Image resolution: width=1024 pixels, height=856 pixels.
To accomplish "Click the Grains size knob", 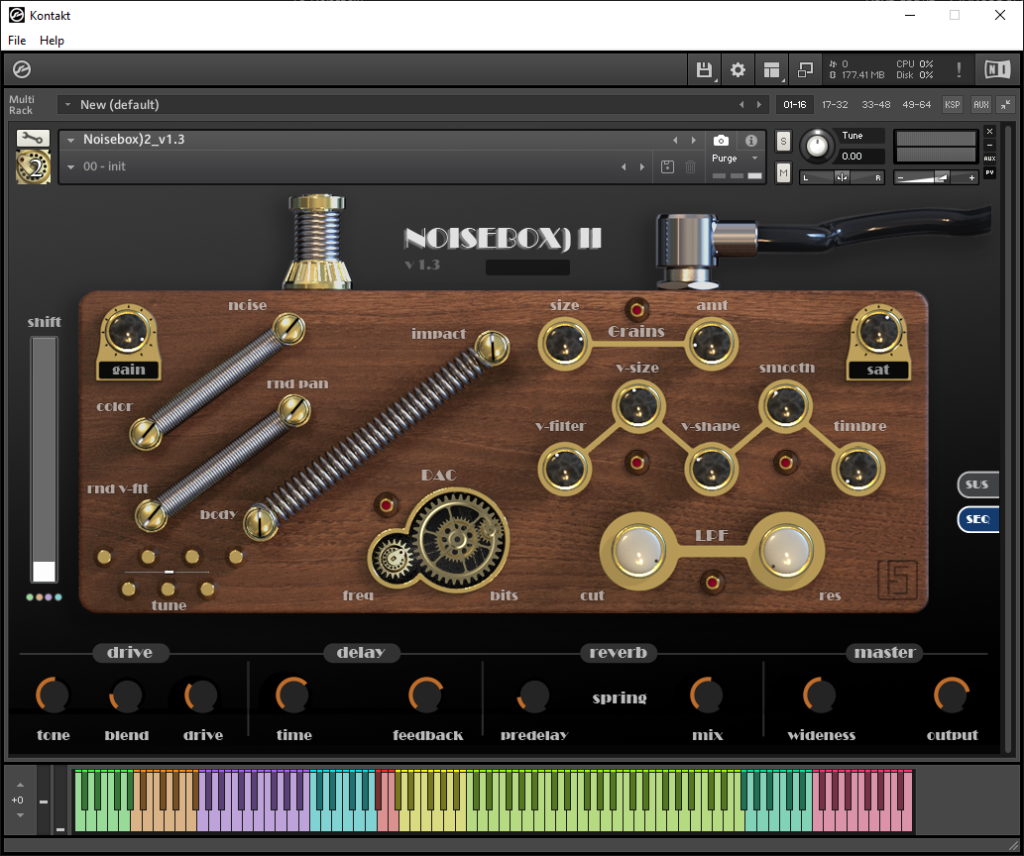I will click(x=564, y=343).
